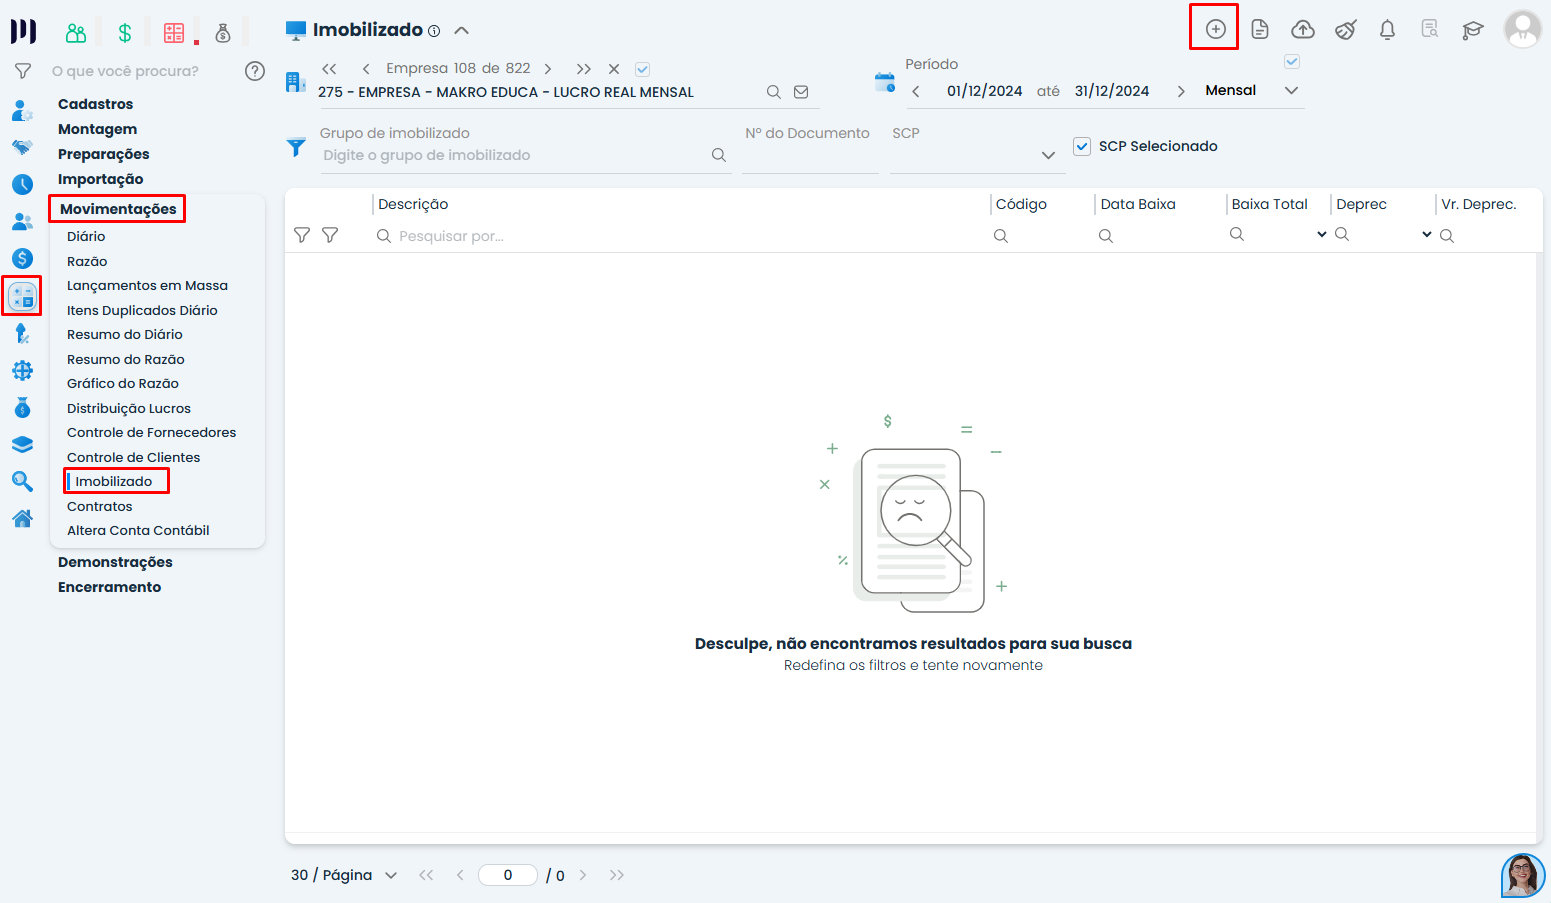Click the red calculator grid icon
This screenshot has height=903, width=1551.
[174, 33]
